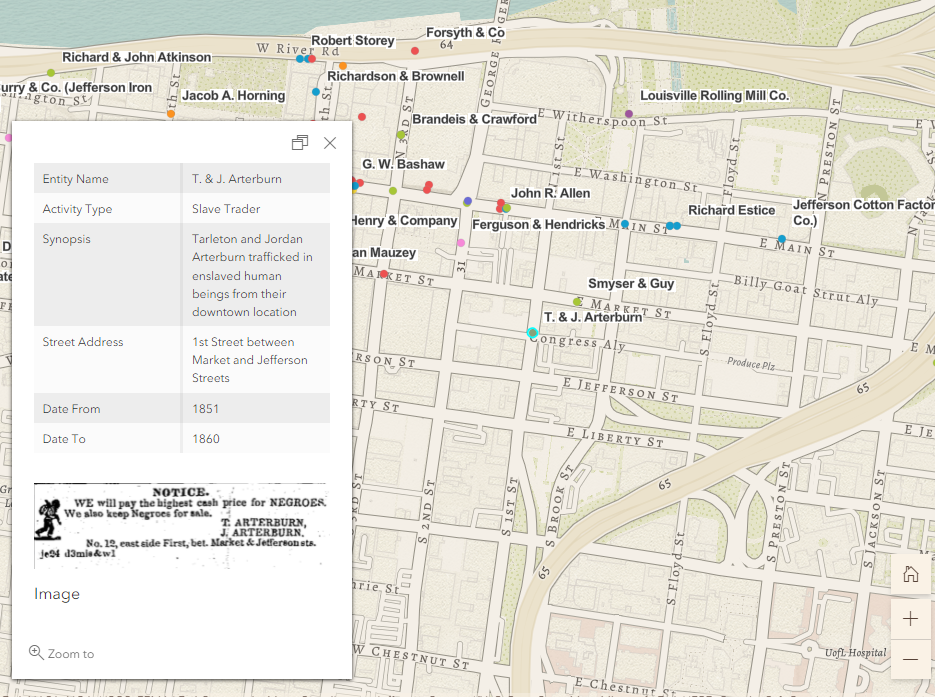Click the Synopsis description text
Screen dimensions: 935x697
[x=252, y=275]
